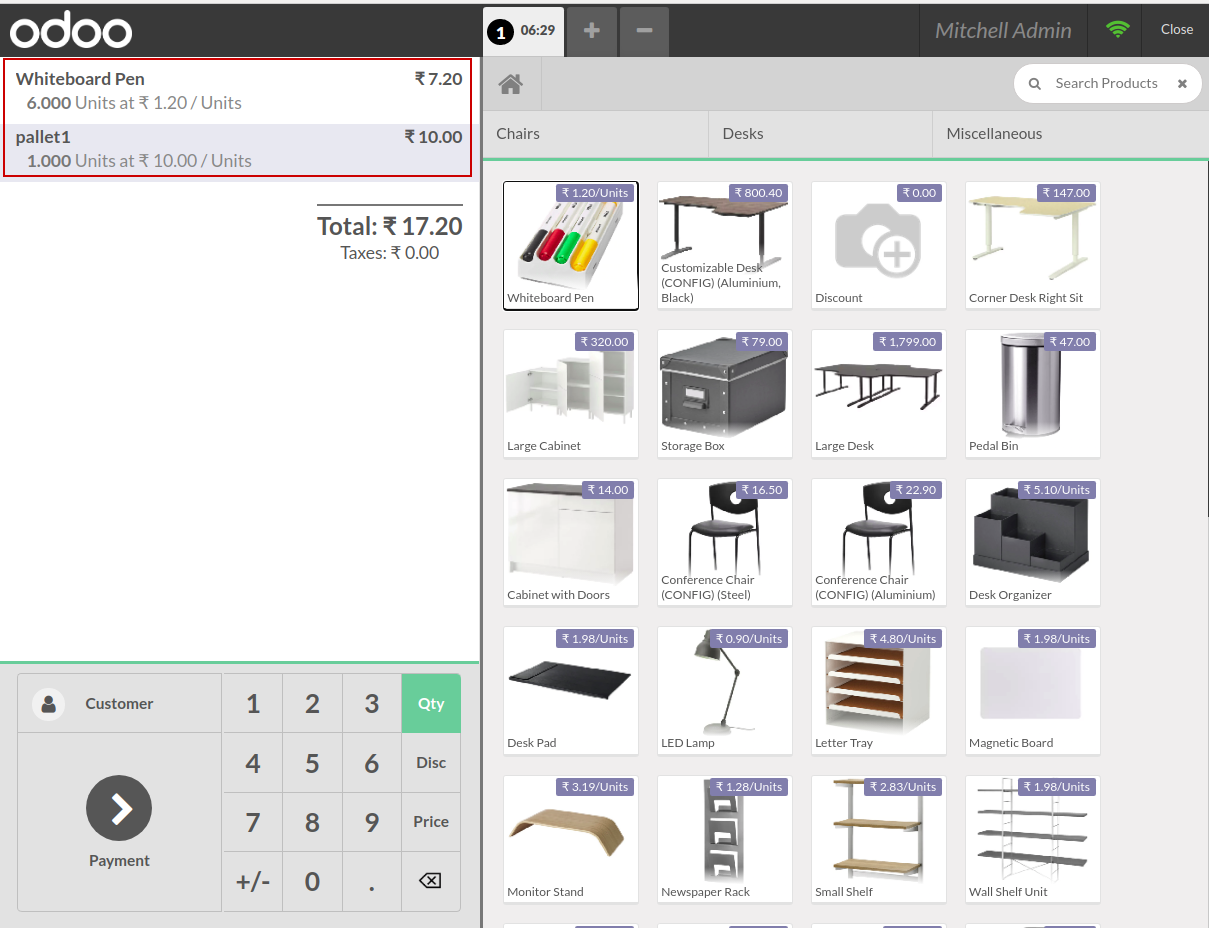This screenshot has width=1209, height=928.
Task: Select the Whiteboard Pen order line
Action: pyautogui.click(x=239, y=91)
